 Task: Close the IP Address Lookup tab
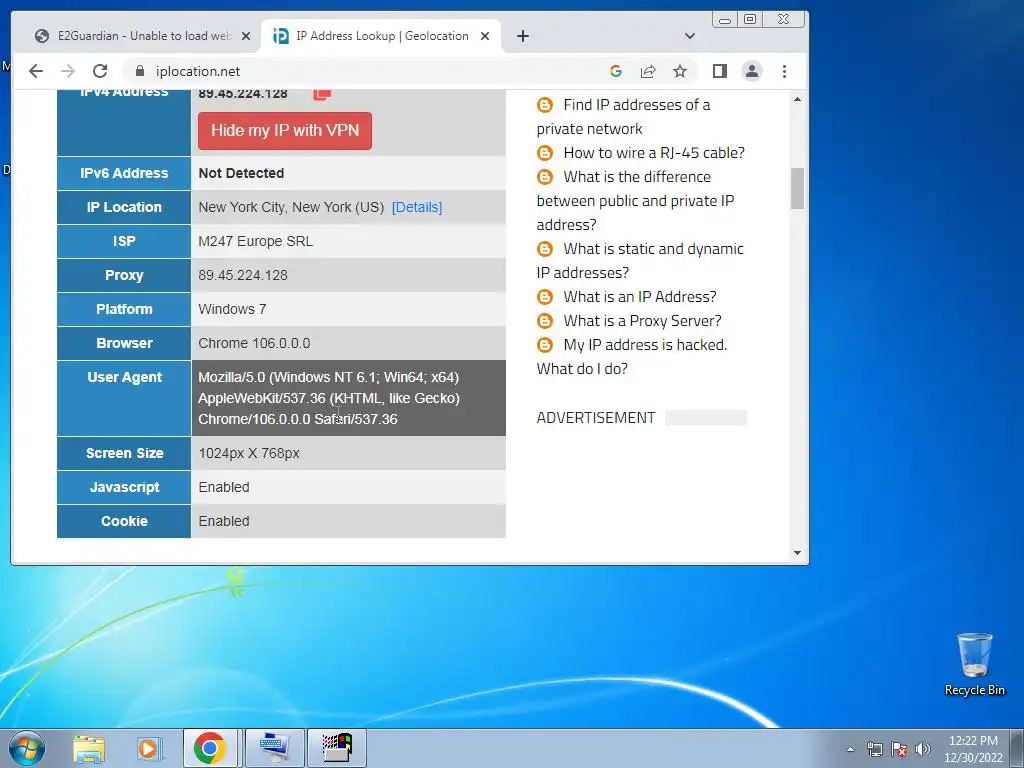point(485,36)
